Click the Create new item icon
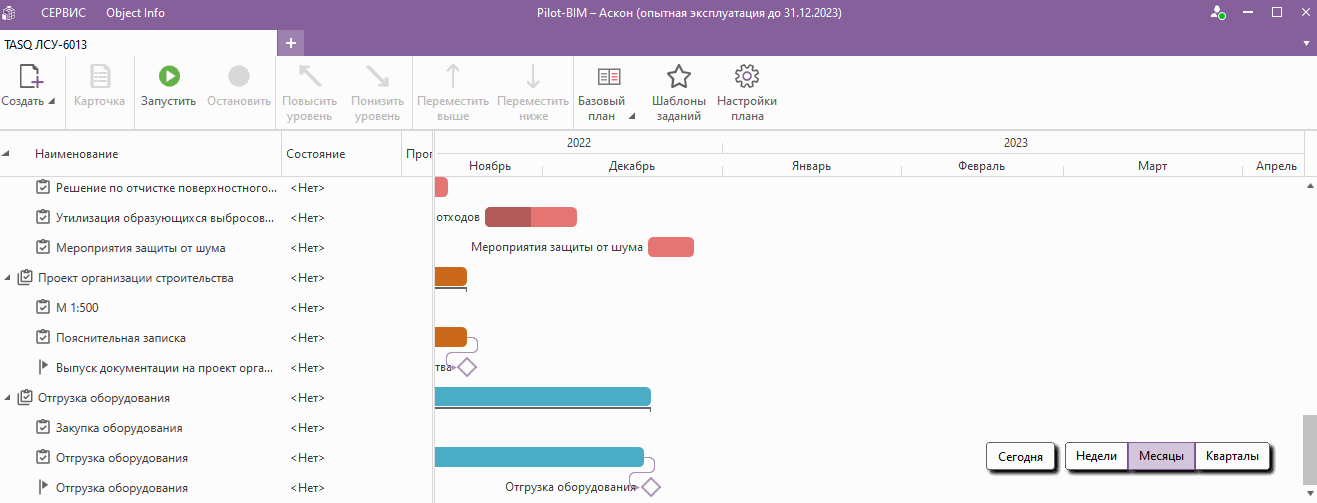Screen dimensions: 1317x503 (x=31, y=77)
